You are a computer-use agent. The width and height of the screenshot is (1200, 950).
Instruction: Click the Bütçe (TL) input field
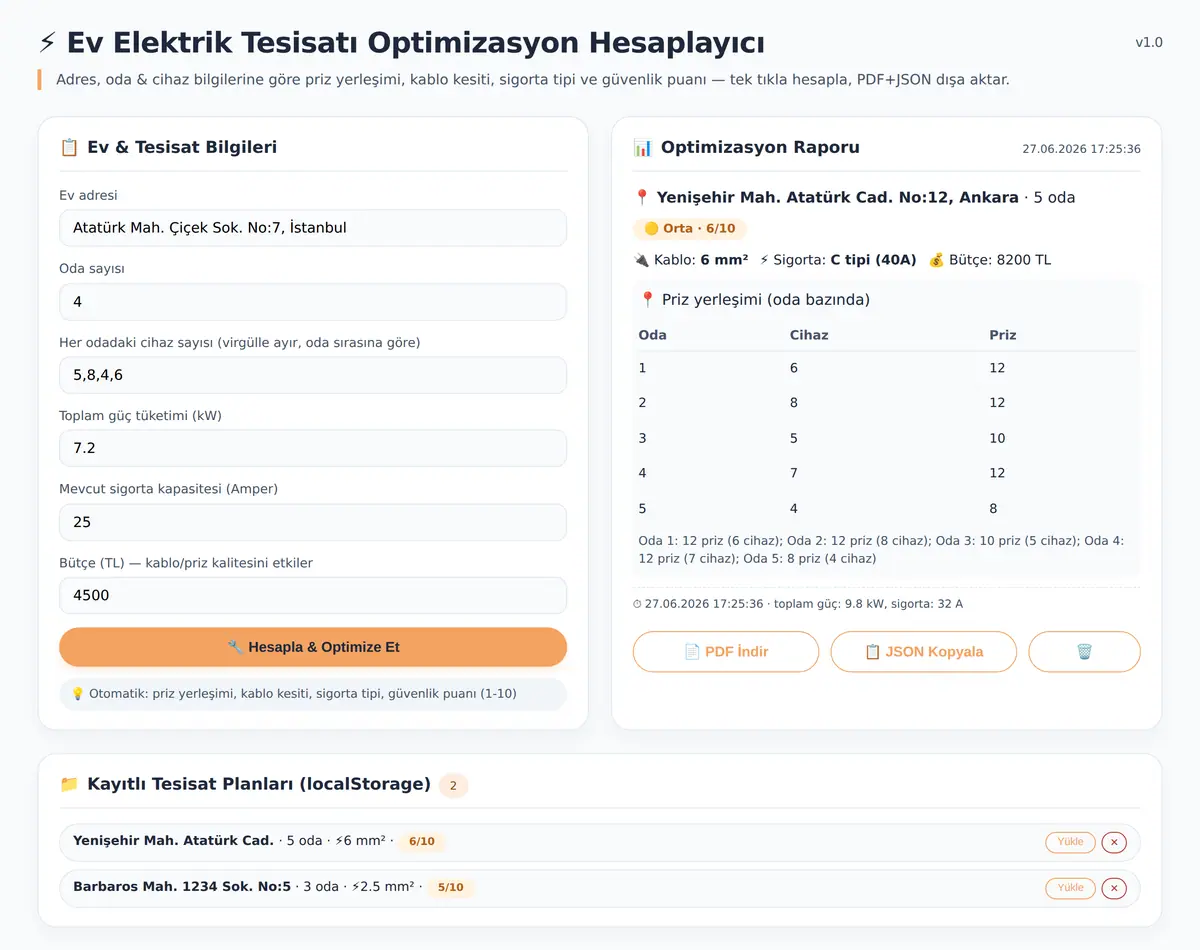(313, 595)
